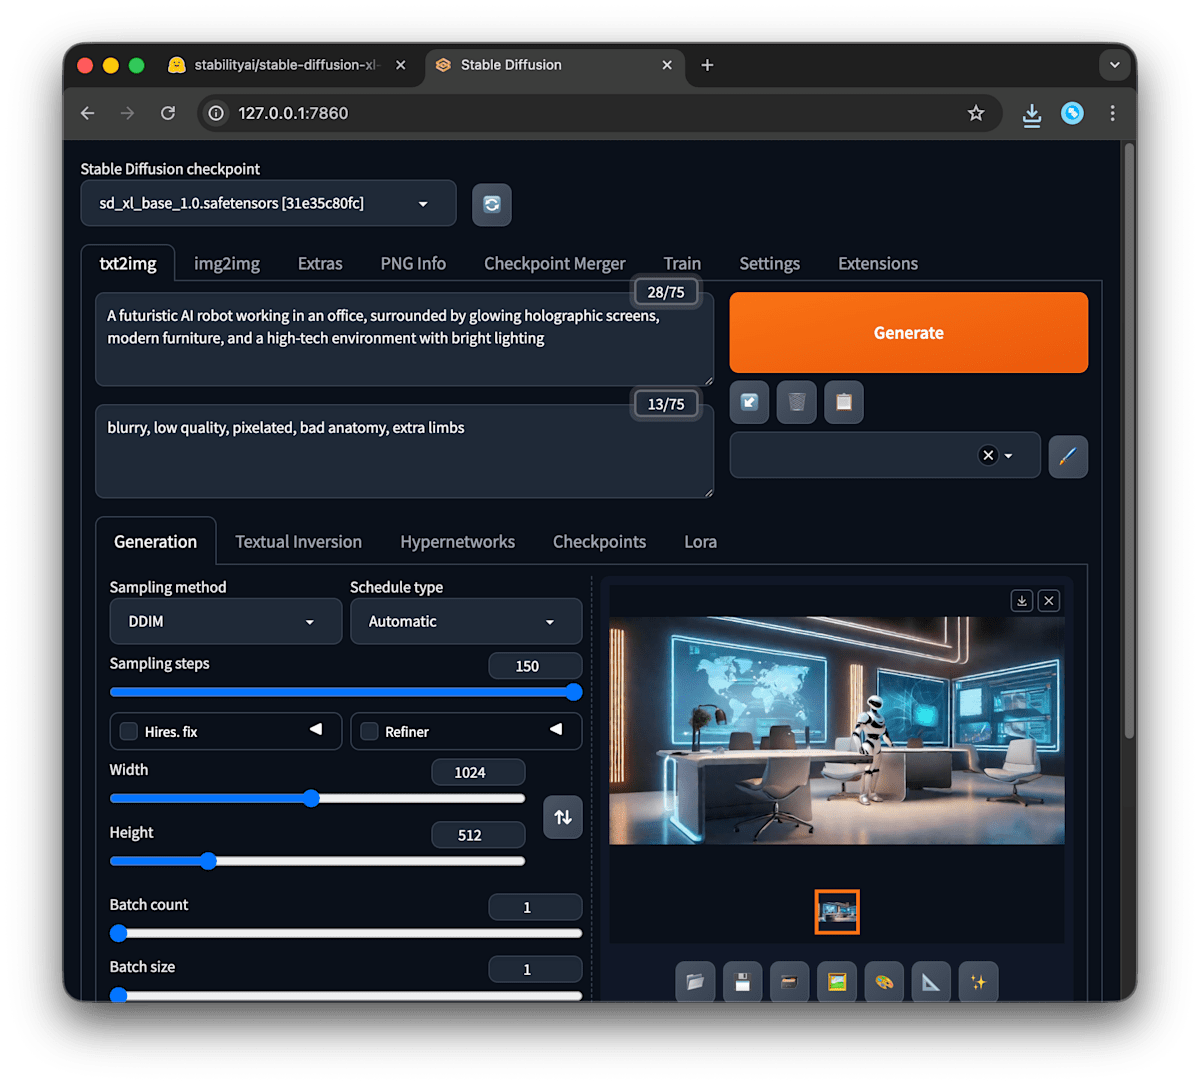Save image with floppy disk icon
Screen dimensions: 1200x1085
tap(742, 982)
